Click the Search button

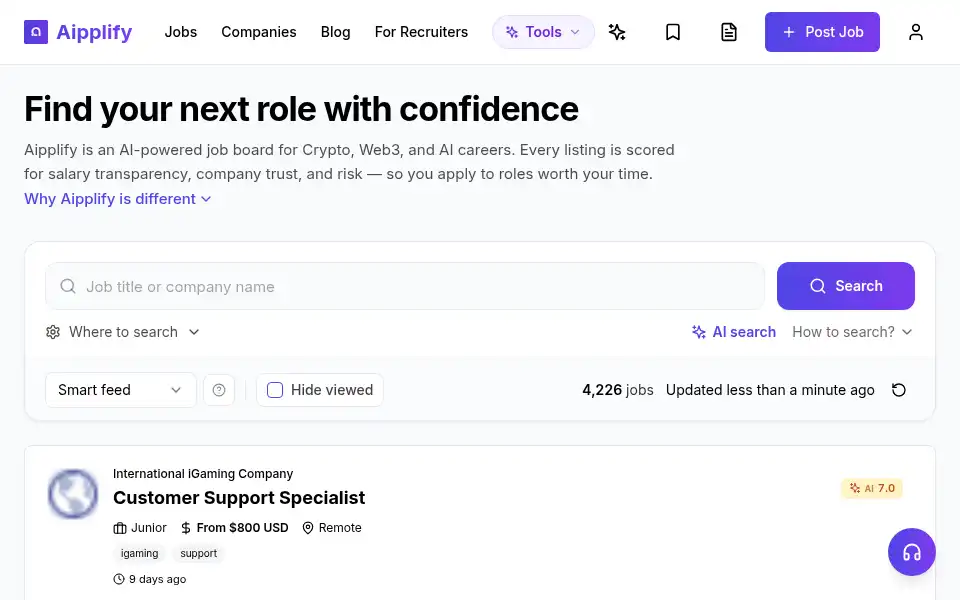point(846,286)
